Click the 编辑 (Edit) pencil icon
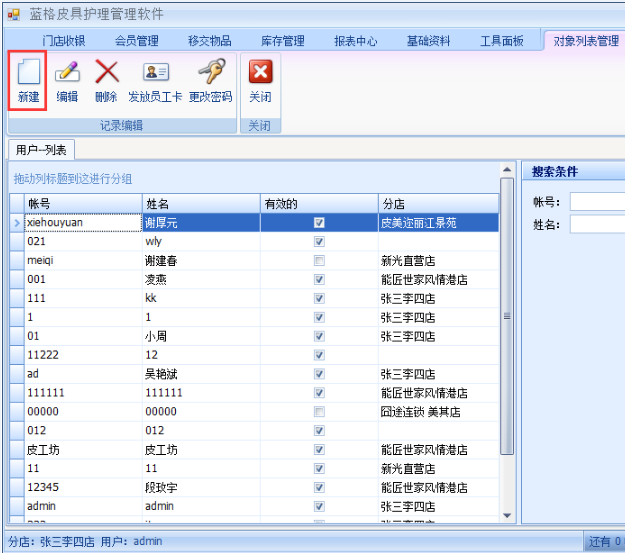The image size is (625, 553). click(67, 73)
